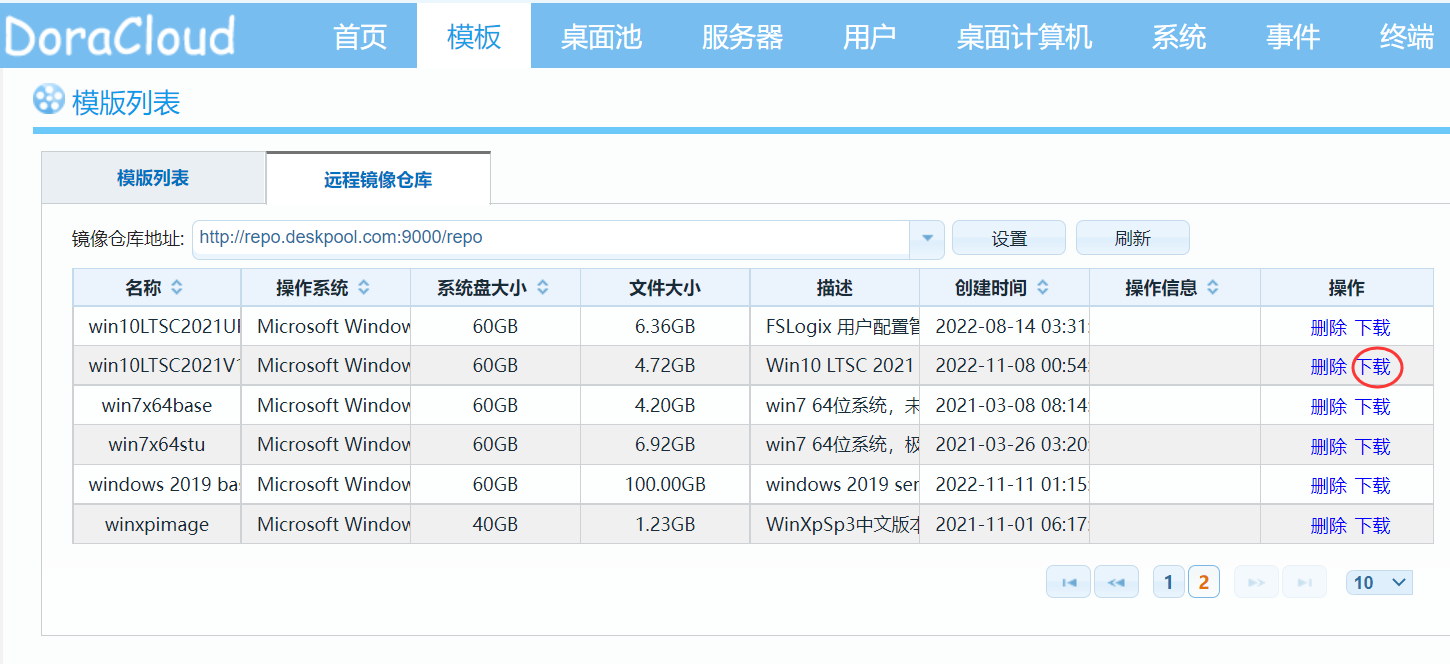Click inside the repository address input field
The image size is (1450, 664).
coord(500,238)
